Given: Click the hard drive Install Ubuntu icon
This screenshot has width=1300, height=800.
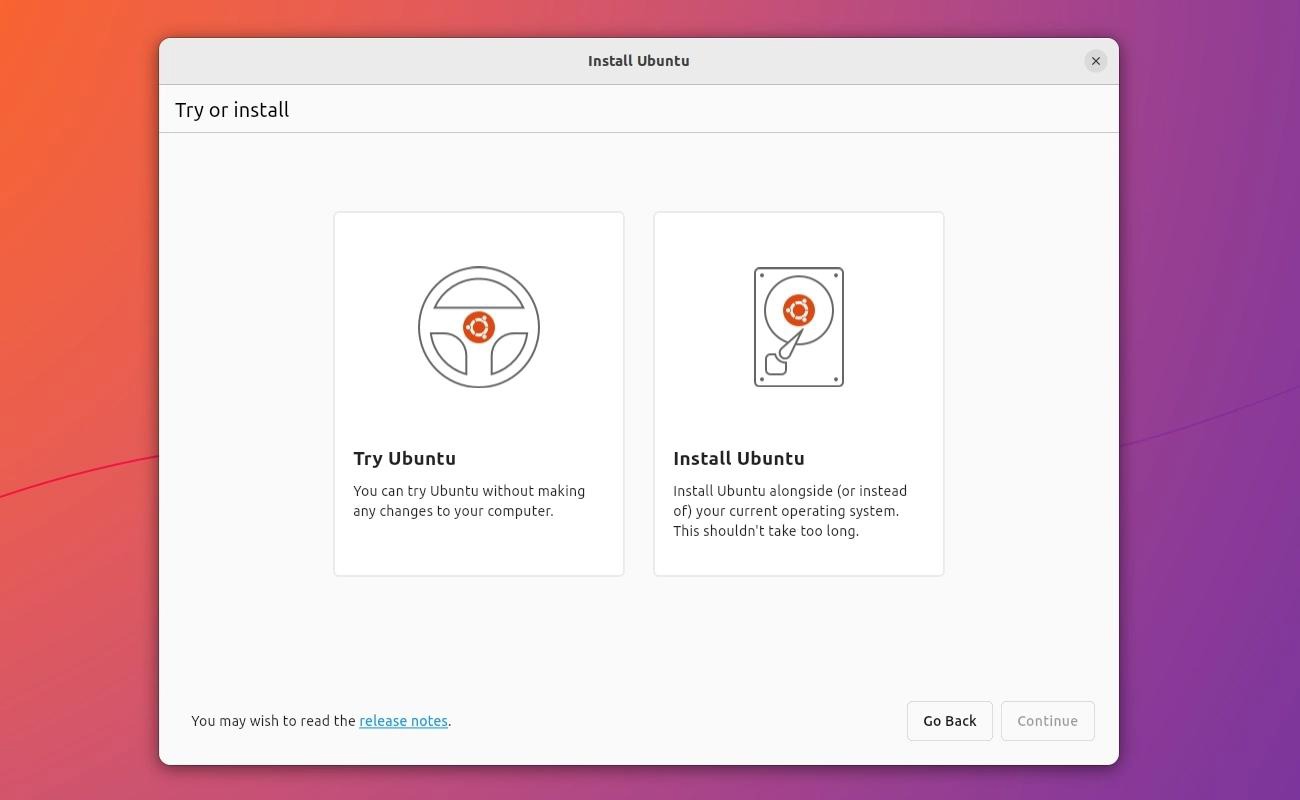Looking at the screenshot, I should [x=799, y=327].
